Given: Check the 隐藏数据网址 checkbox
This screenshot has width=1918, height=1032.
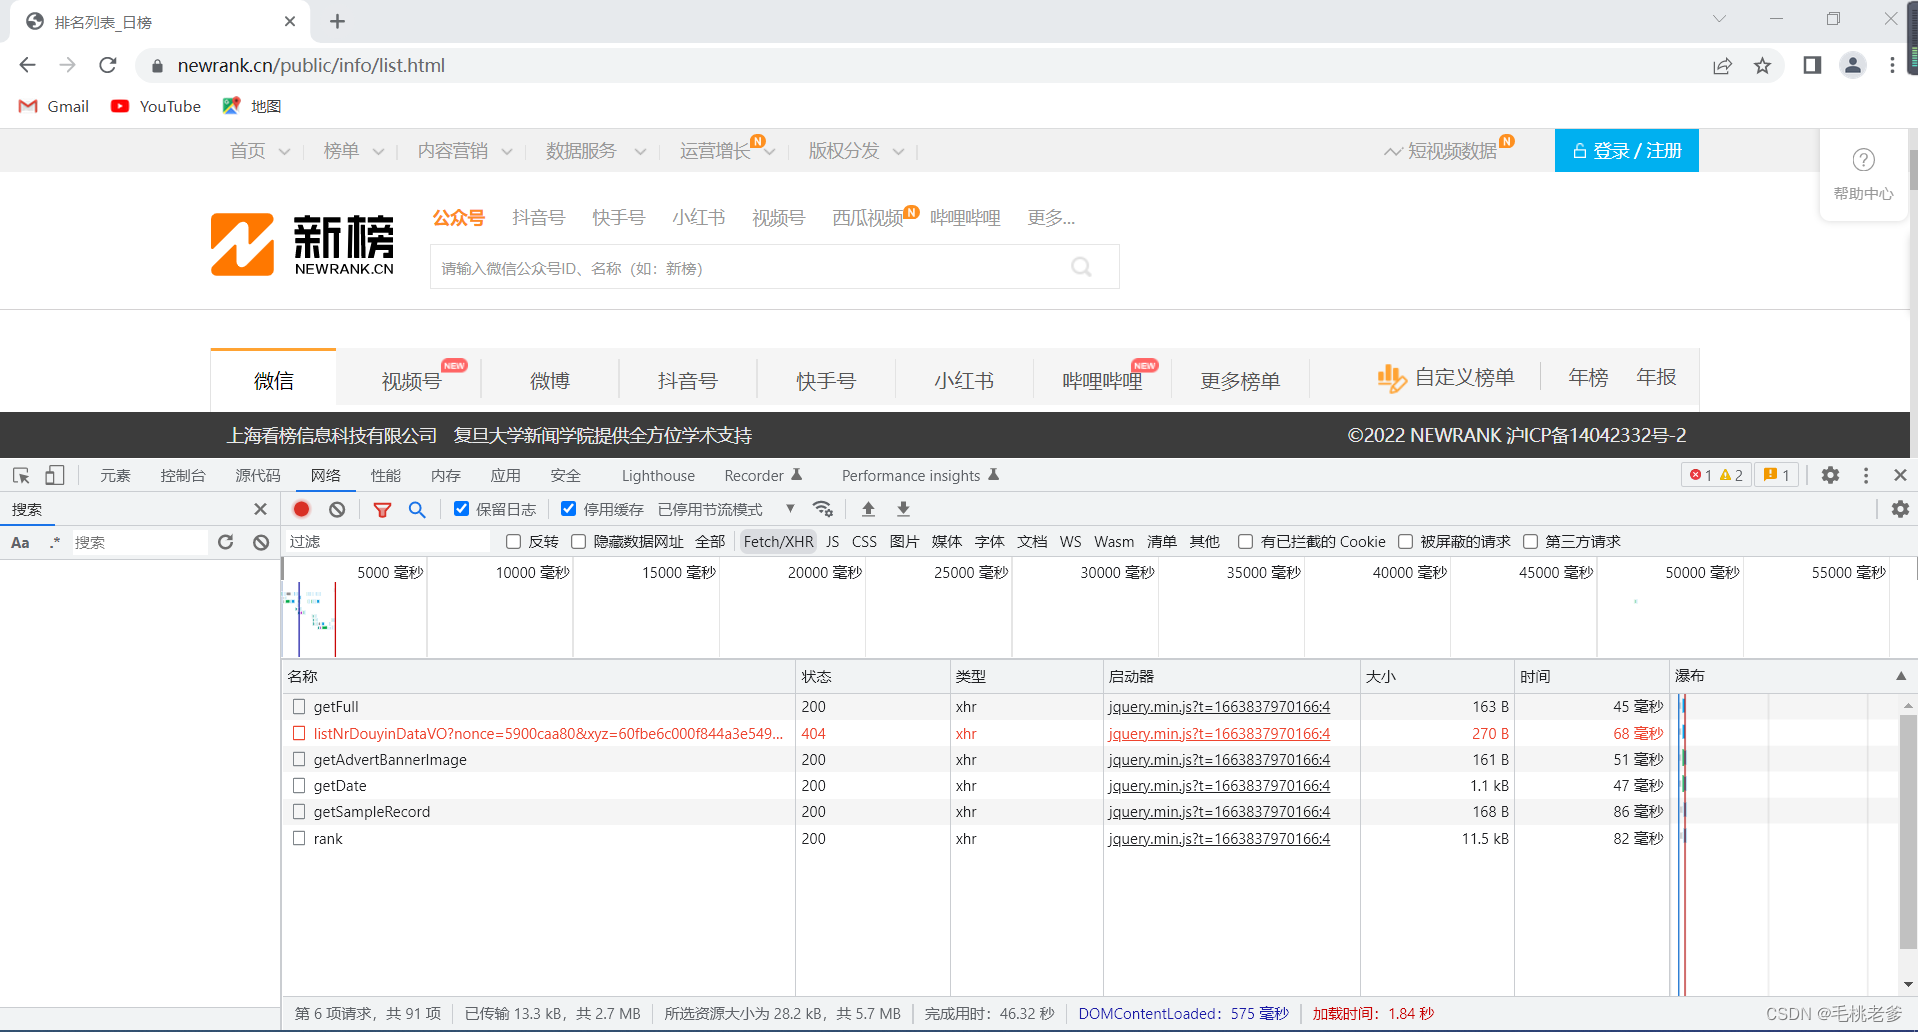Looking at the screenshot, I should point(578,541).
